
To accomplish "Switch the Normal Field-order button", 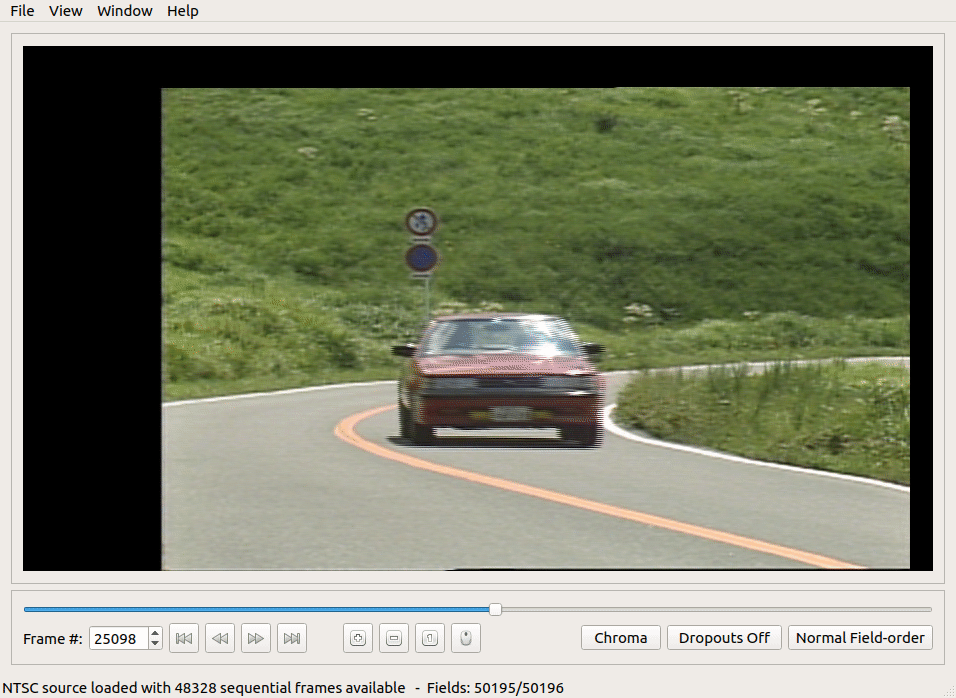I will (860, 638).
